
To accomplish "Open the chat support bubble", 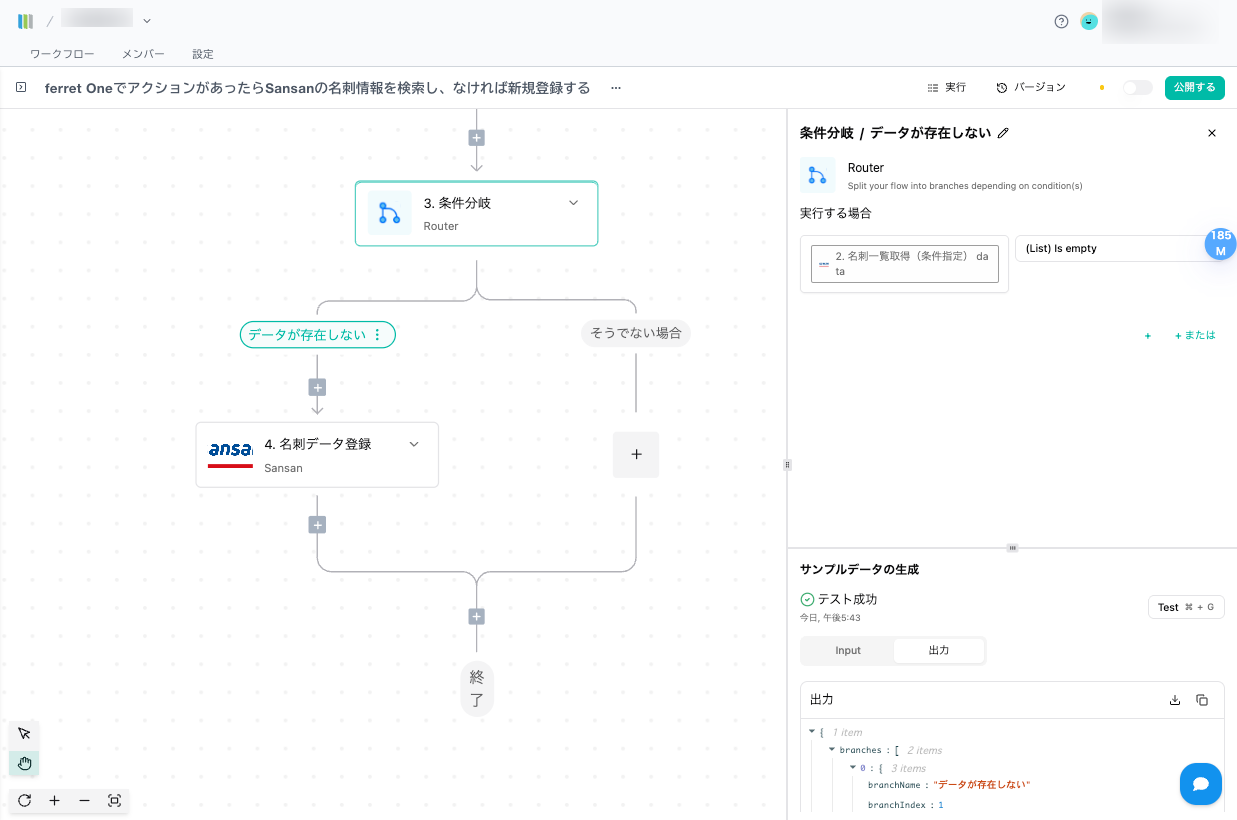I will (x=1200, y=784).
